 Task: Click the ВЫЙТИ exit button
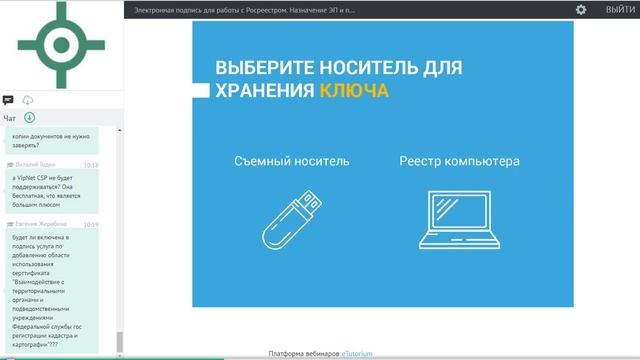coord(620,9)
